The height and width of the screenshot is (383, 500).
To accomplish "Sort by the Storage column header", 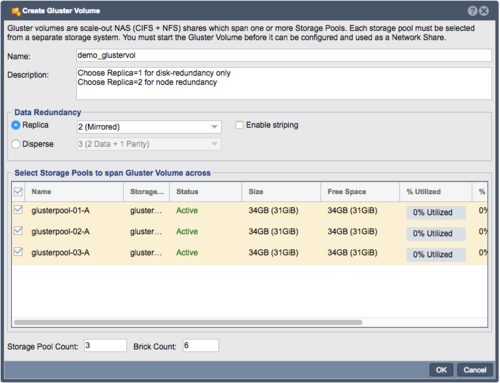I will [x=147, y=192].
